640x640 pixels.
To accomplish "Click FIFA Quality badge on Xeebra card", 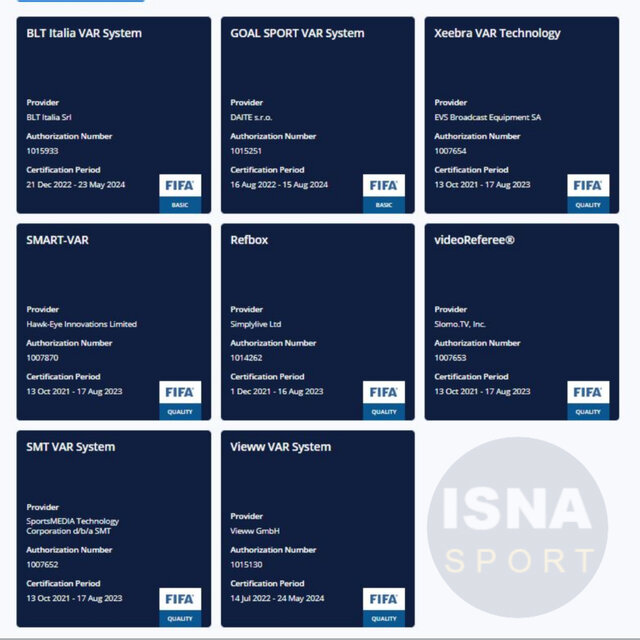I will coord(588,193).
